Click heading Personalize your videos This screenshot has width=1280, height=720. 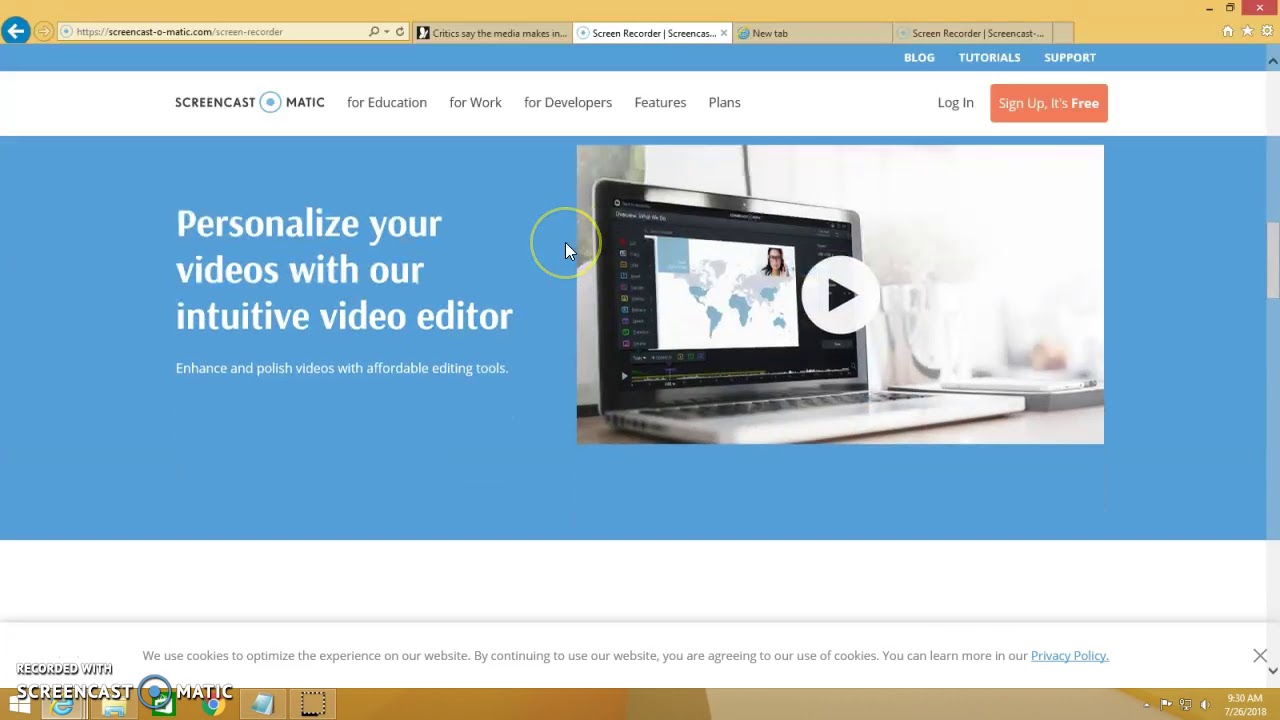click(x=344, y=269)
